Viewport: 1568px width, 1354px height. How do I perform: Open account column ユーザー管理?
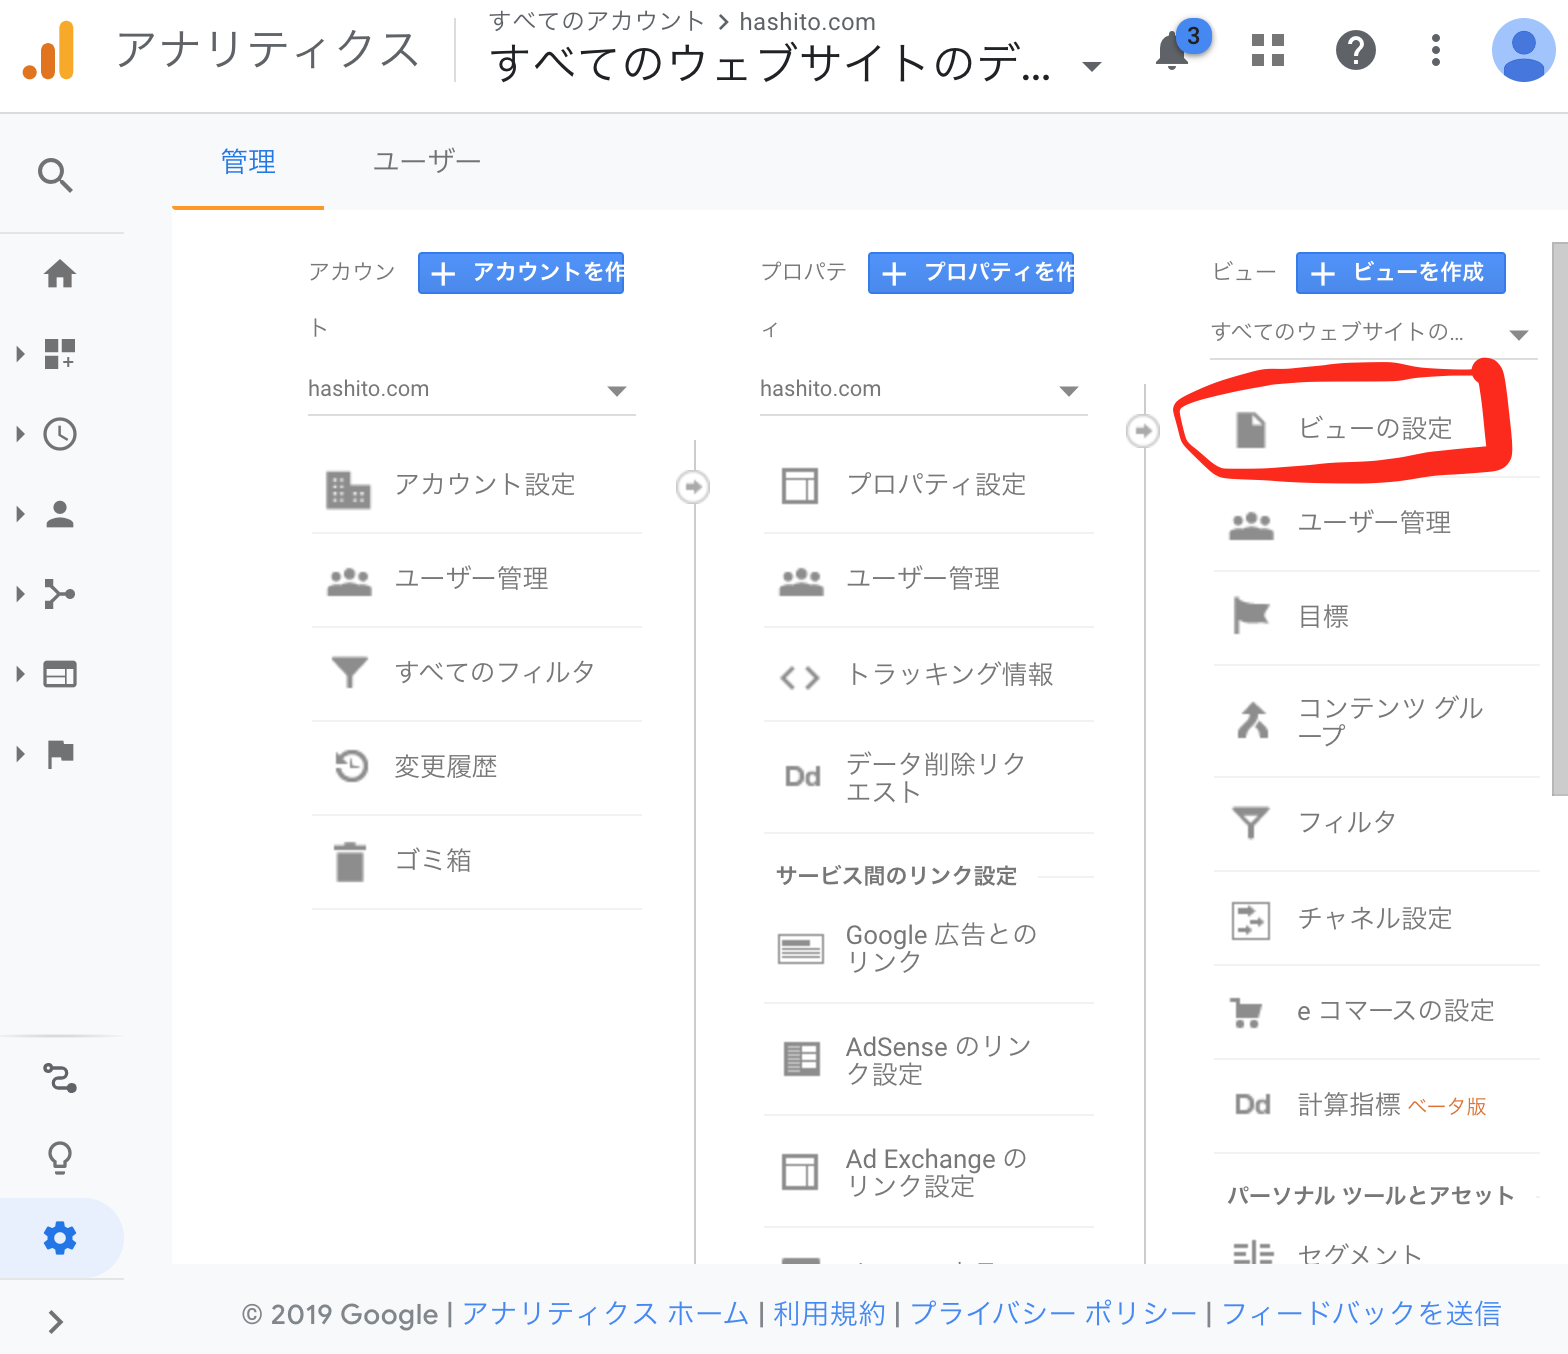click(x=476, y=579)
